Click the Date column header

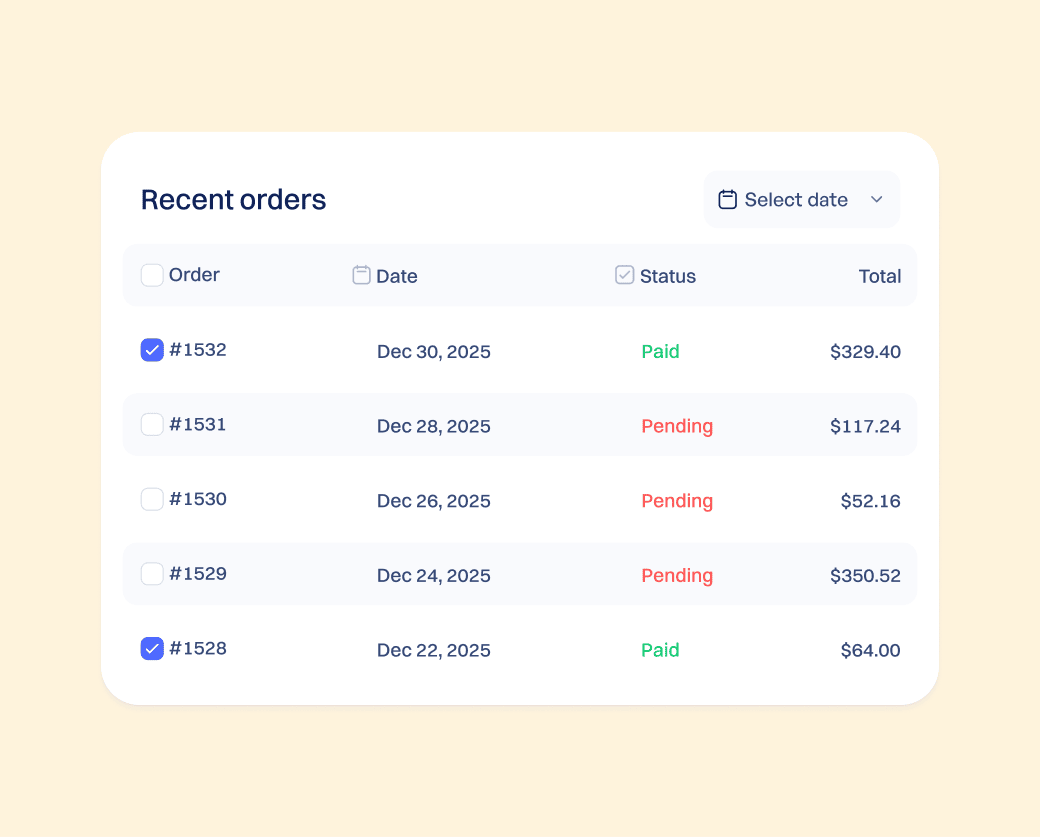[x=396, y=276]
